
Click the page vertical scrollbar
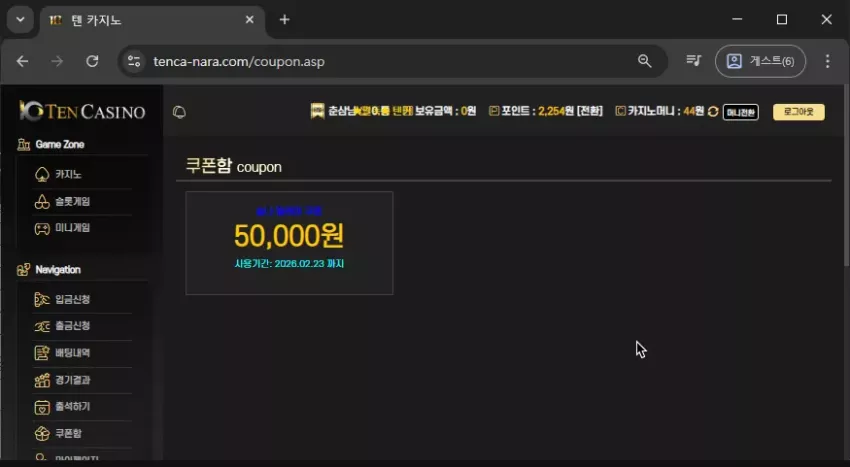point(847,175)
